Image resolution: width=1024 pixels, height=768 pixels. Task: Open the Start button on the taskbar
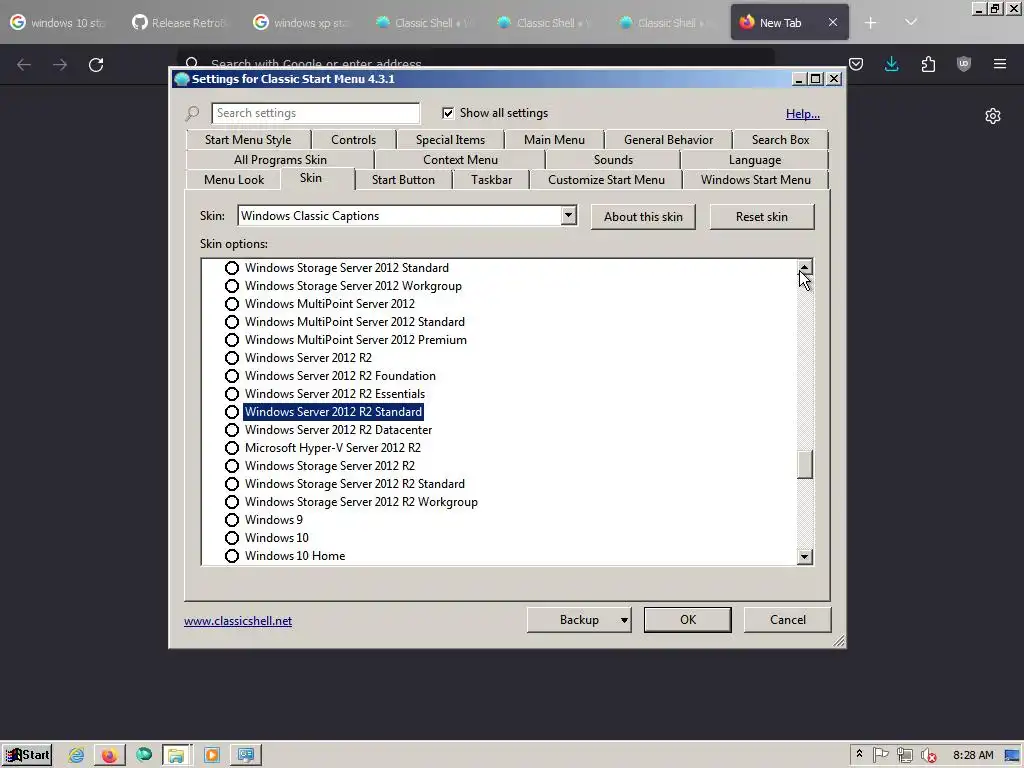pos(27,755)
